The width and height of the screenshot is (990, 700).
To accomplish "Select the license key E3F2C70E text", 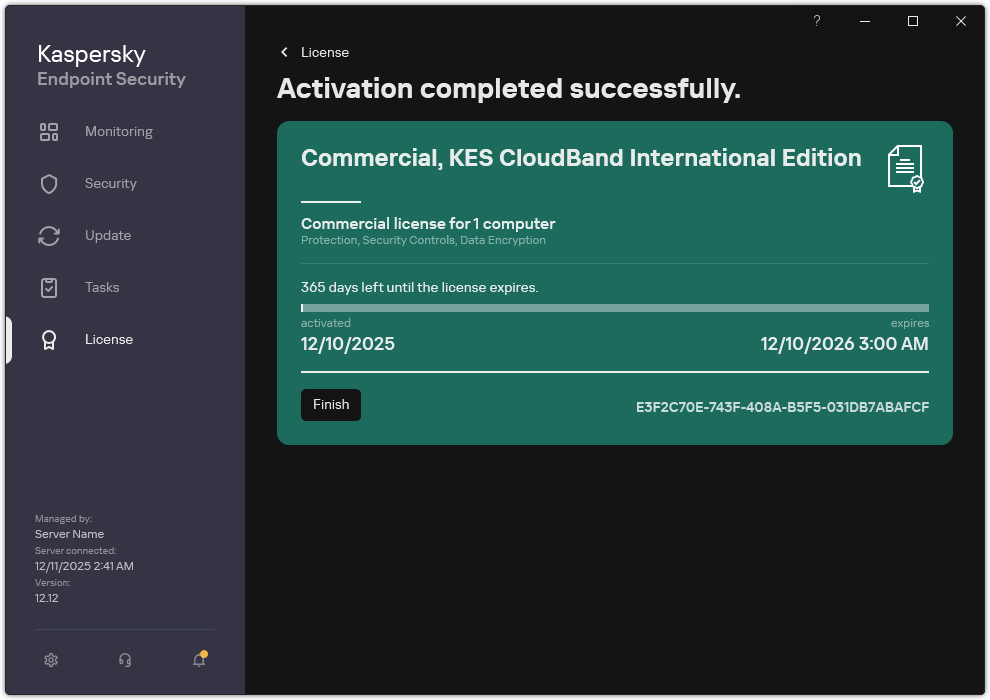I will [781, 407].
